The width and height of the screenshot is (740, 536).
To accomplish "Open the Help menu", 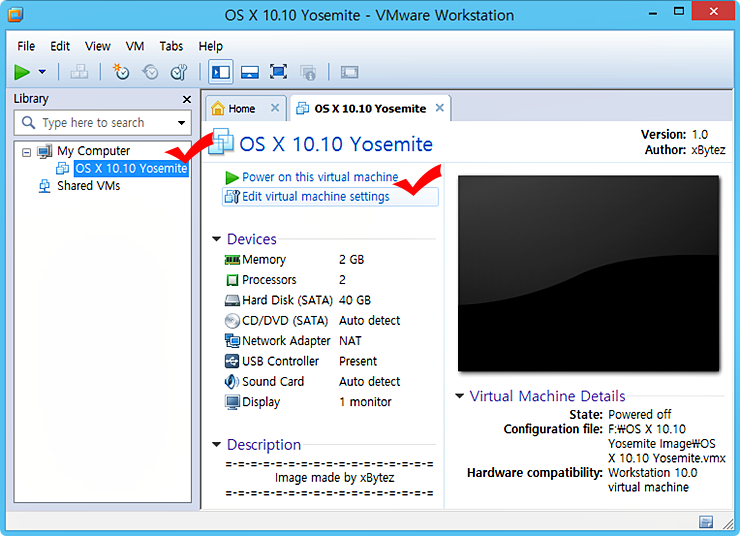I will point(210,46).
